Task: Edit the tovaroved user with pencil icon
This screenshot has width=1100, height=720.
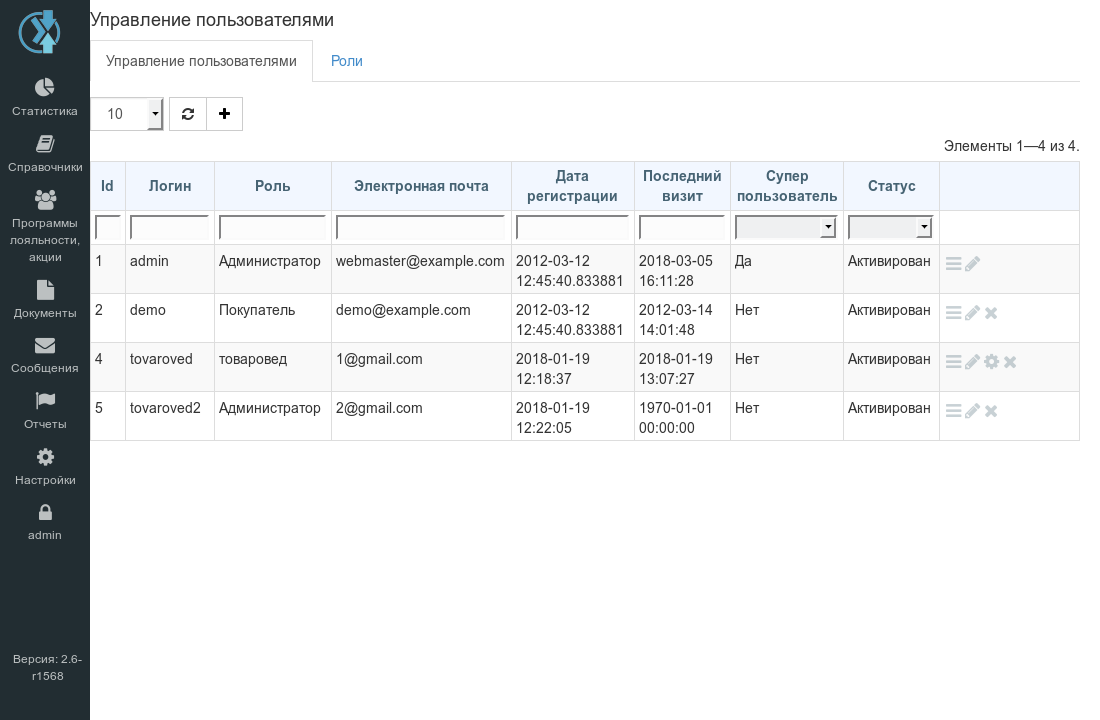Action: 972,362
